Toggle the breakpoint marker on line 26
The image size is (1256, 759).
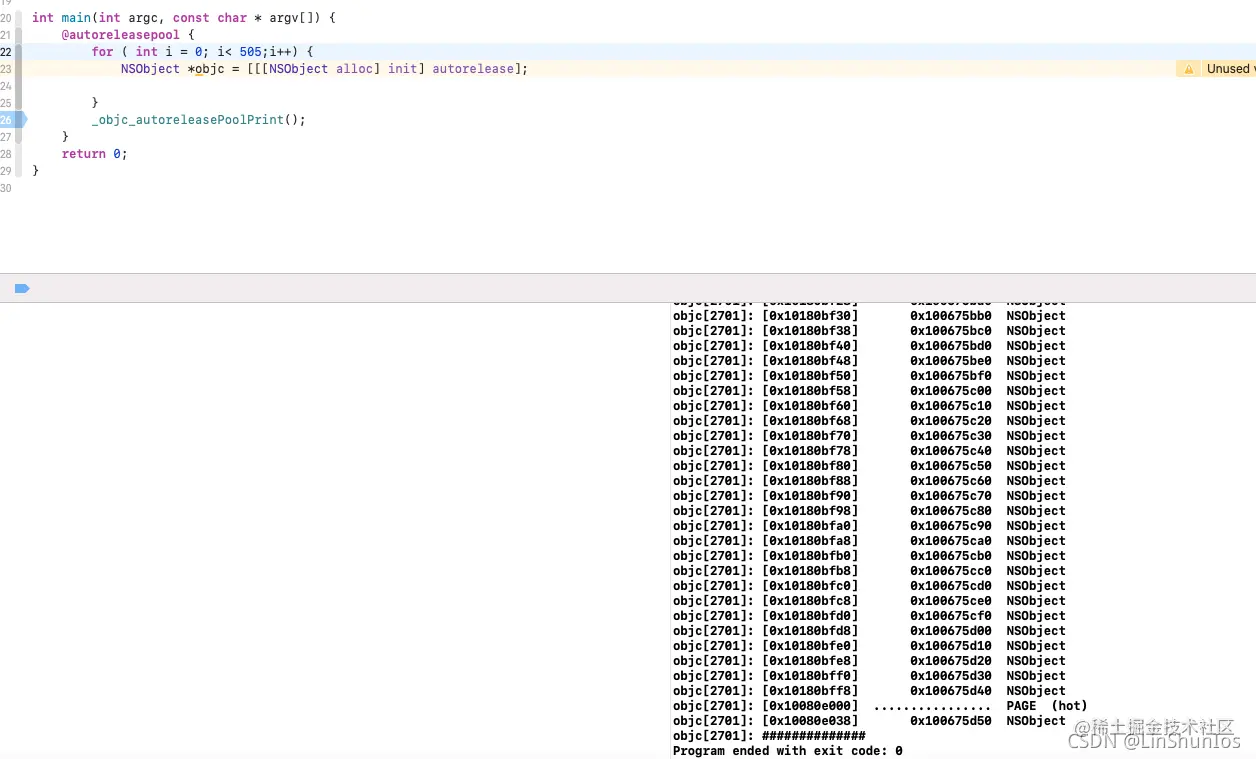click(12, 120)
